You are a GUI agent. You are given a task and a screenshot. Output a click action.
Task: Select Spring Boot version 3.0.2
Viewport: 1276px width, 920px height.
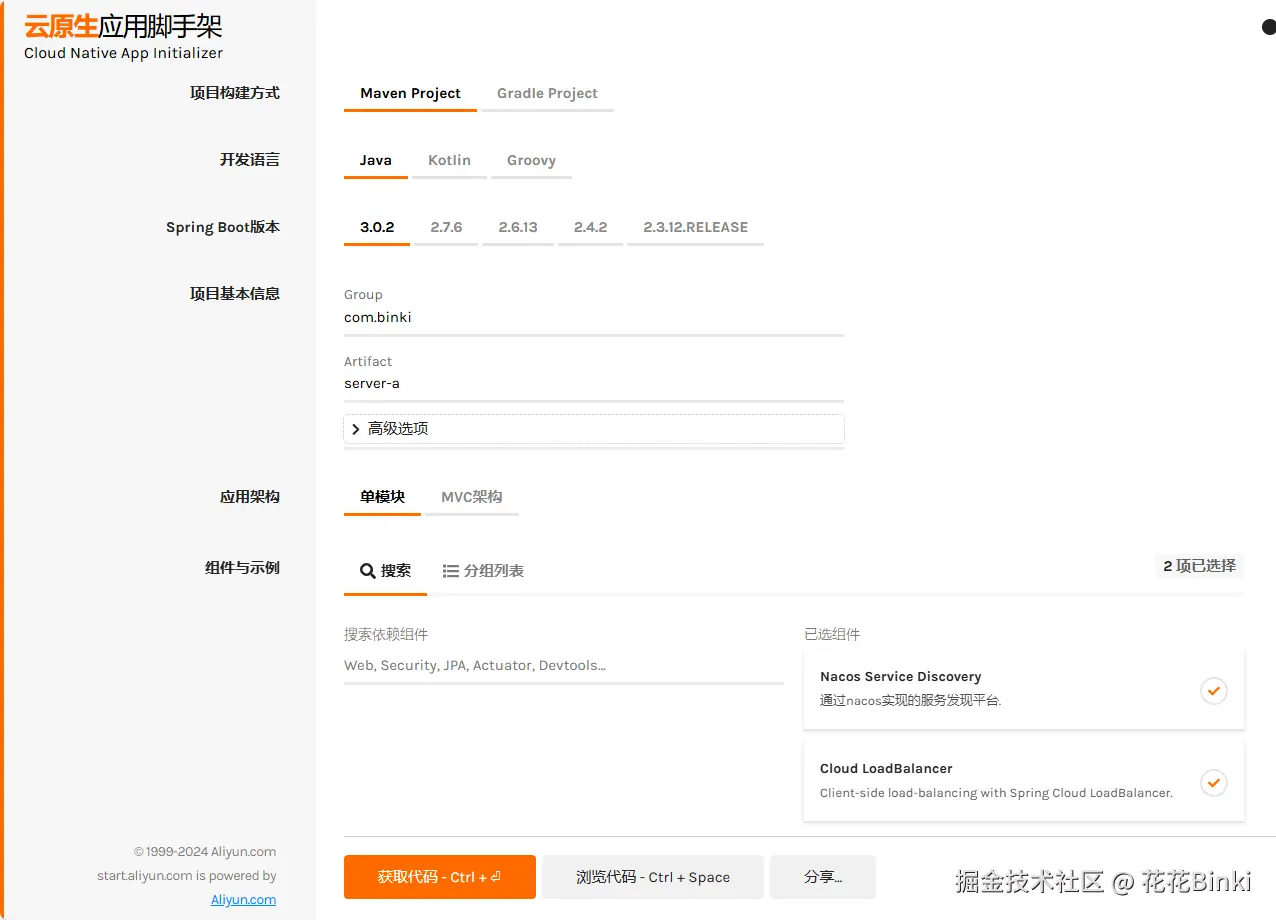pyautogui.click(x=377, y=228)
